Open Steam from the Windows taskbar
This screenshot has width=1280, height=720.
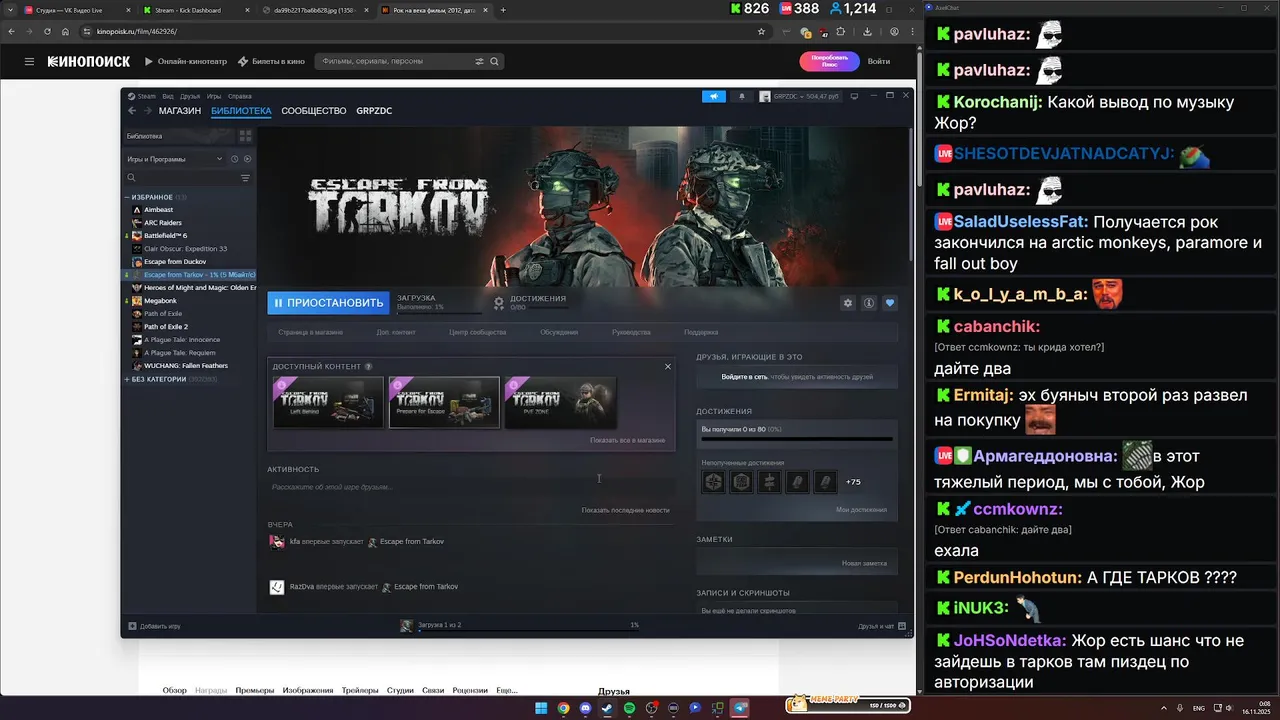(607, 708)
